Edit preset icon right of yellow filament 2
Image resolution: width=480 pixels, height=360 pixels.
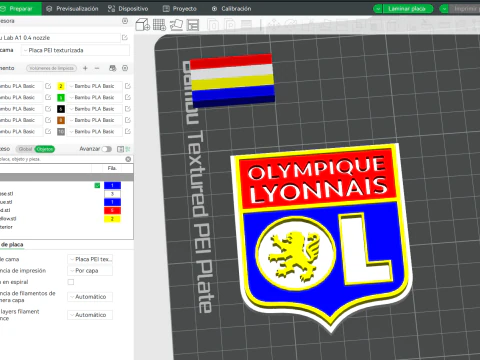pos(128,86)
